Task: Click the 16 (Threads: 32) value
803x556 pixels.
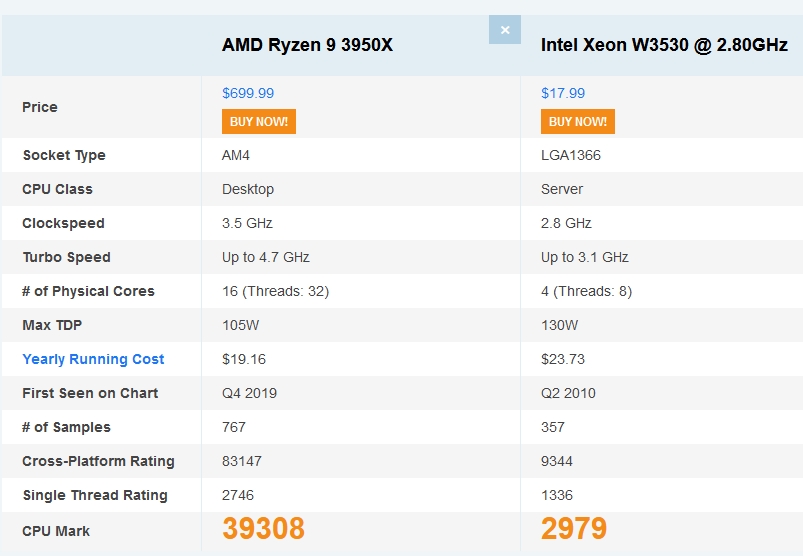Action: [276, 291]
